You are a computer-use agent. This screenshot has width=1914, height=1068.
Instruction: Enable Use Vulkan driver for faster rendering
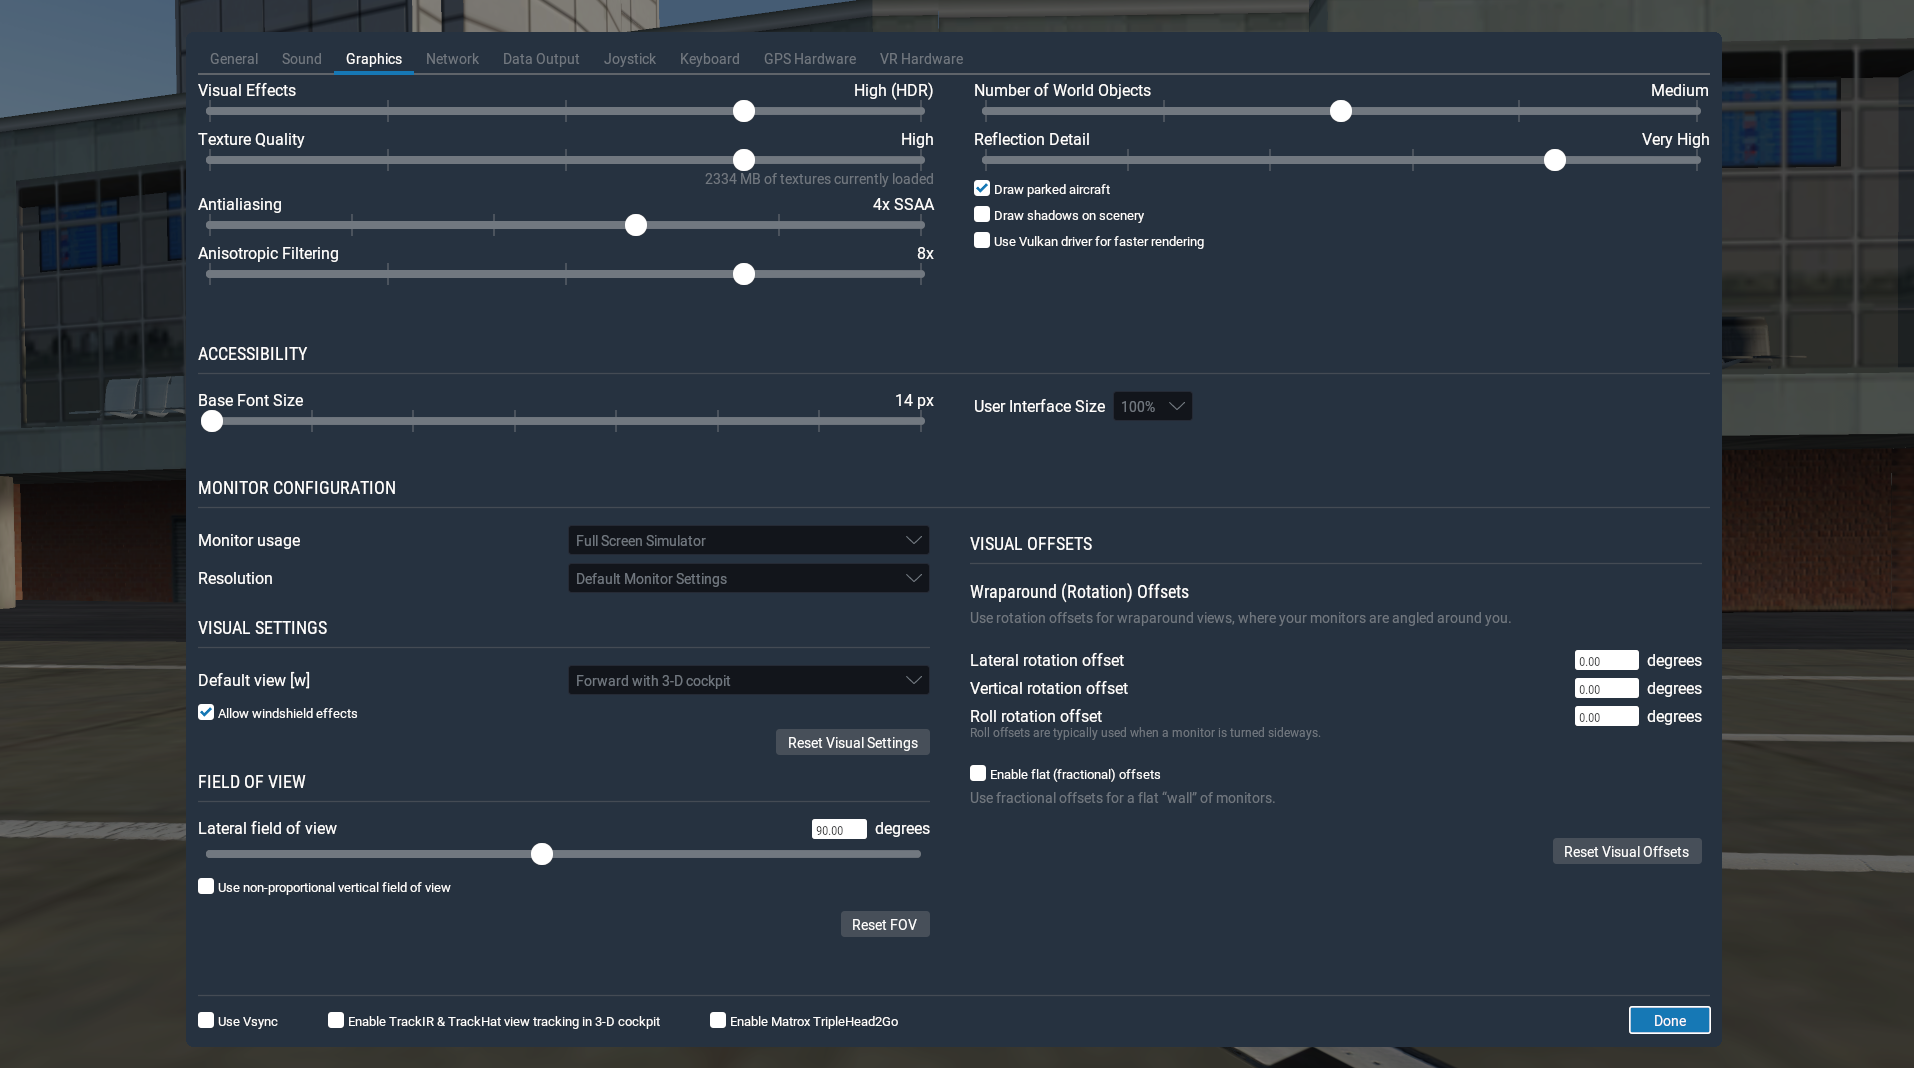pyautogui.click(x=982, y=240)
